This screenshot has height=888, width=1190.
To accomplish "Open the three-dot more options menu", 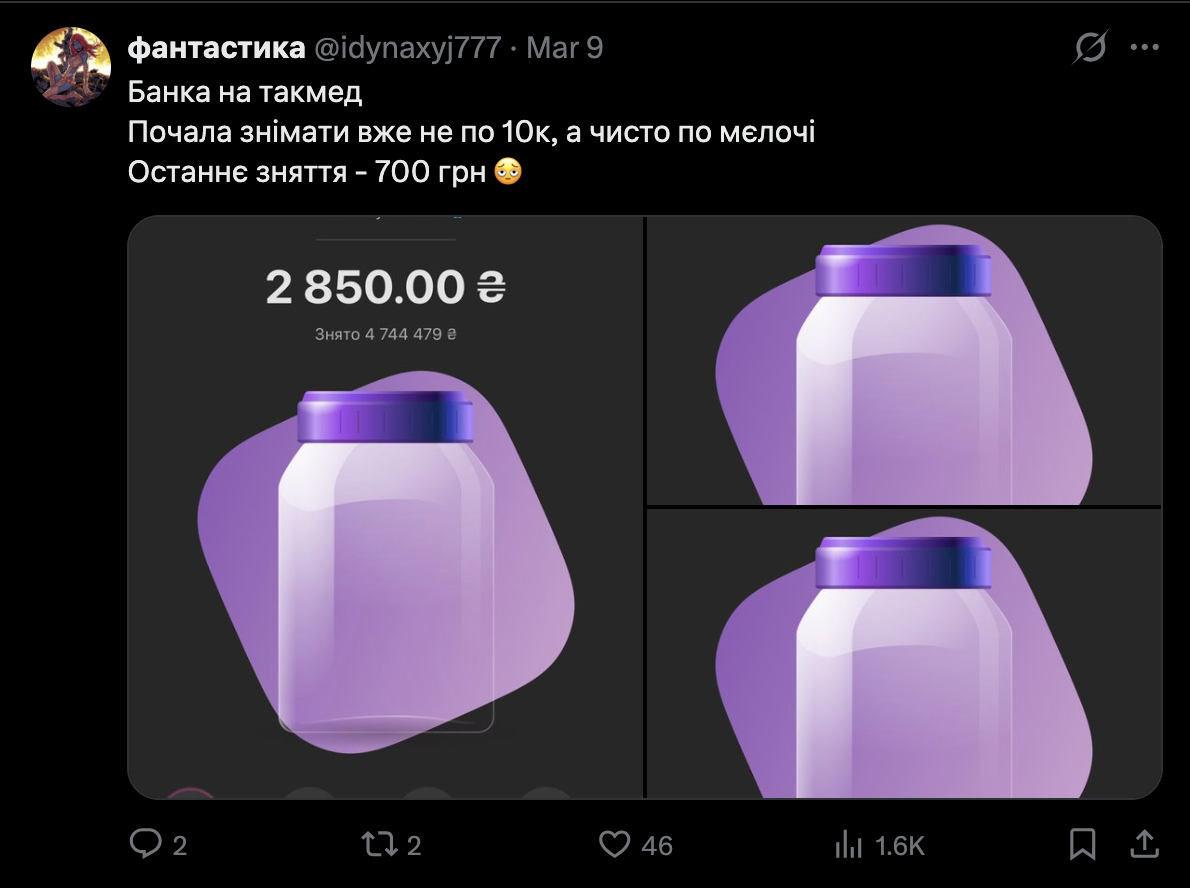I will [x=1144, y=47].
